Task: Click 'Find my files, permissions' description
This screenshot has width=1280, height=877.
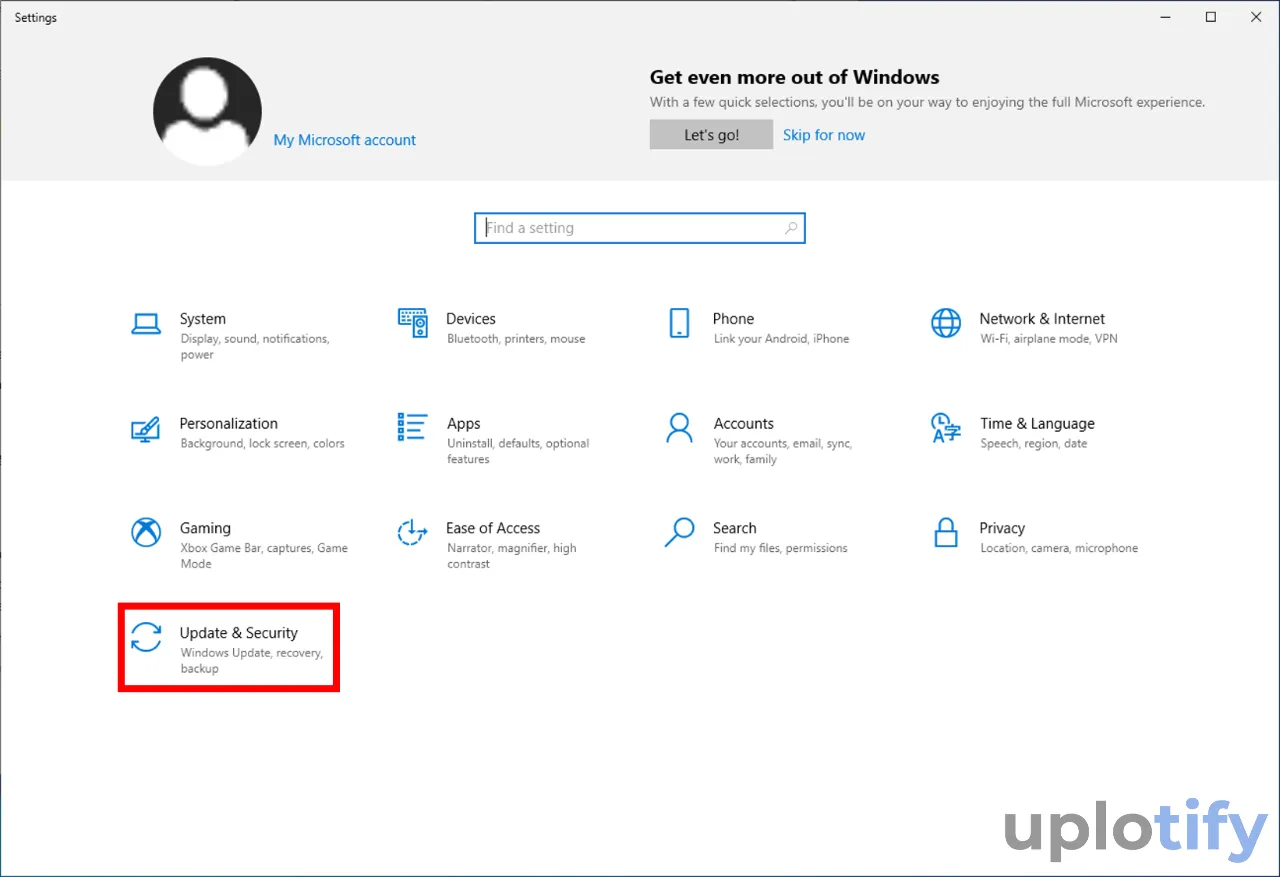Action: pyautogui.click(x=781, y=548)
